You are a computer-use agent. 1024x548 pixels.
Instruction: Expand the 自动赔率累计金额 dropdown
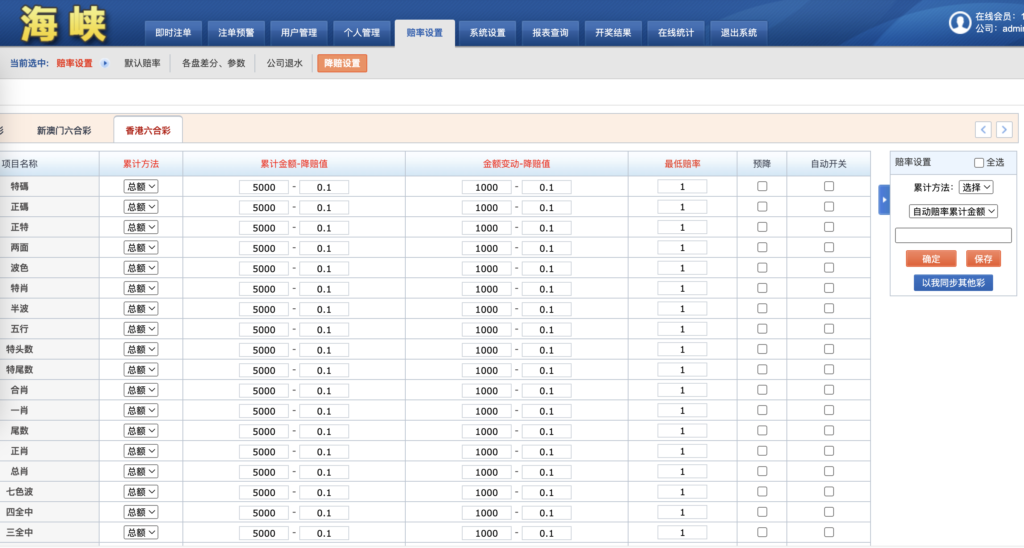953,211
